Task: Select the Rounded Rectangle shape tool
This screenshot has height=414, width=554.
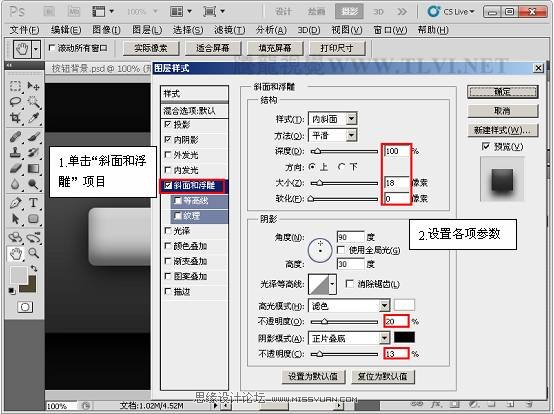Action: tap(33, 219)
